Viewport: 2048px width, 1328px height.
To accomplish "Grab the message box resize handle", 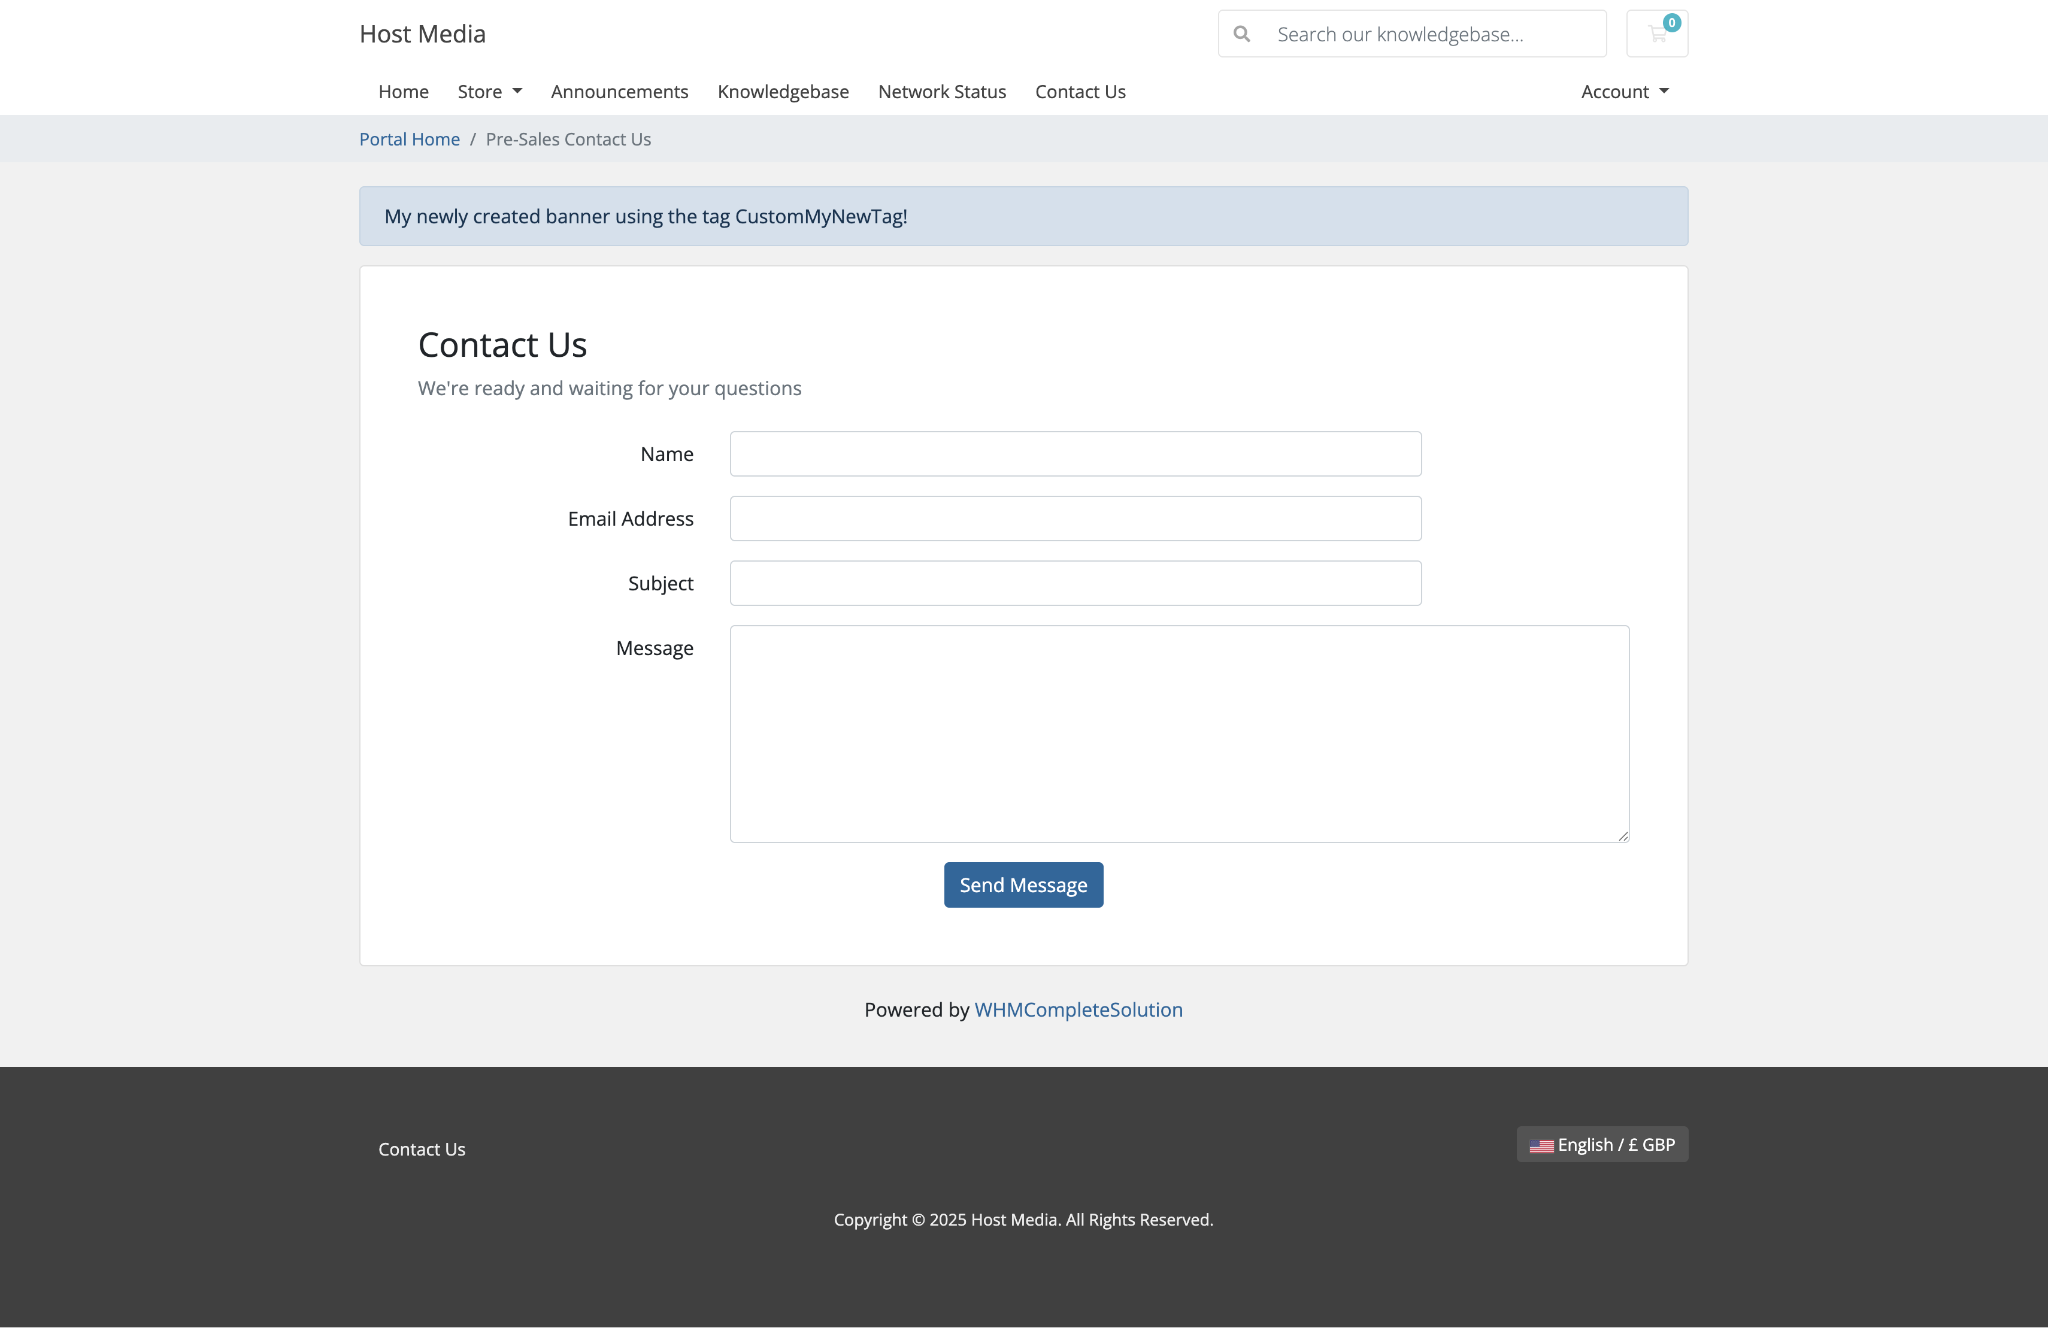I will [x=1622, y=836].
